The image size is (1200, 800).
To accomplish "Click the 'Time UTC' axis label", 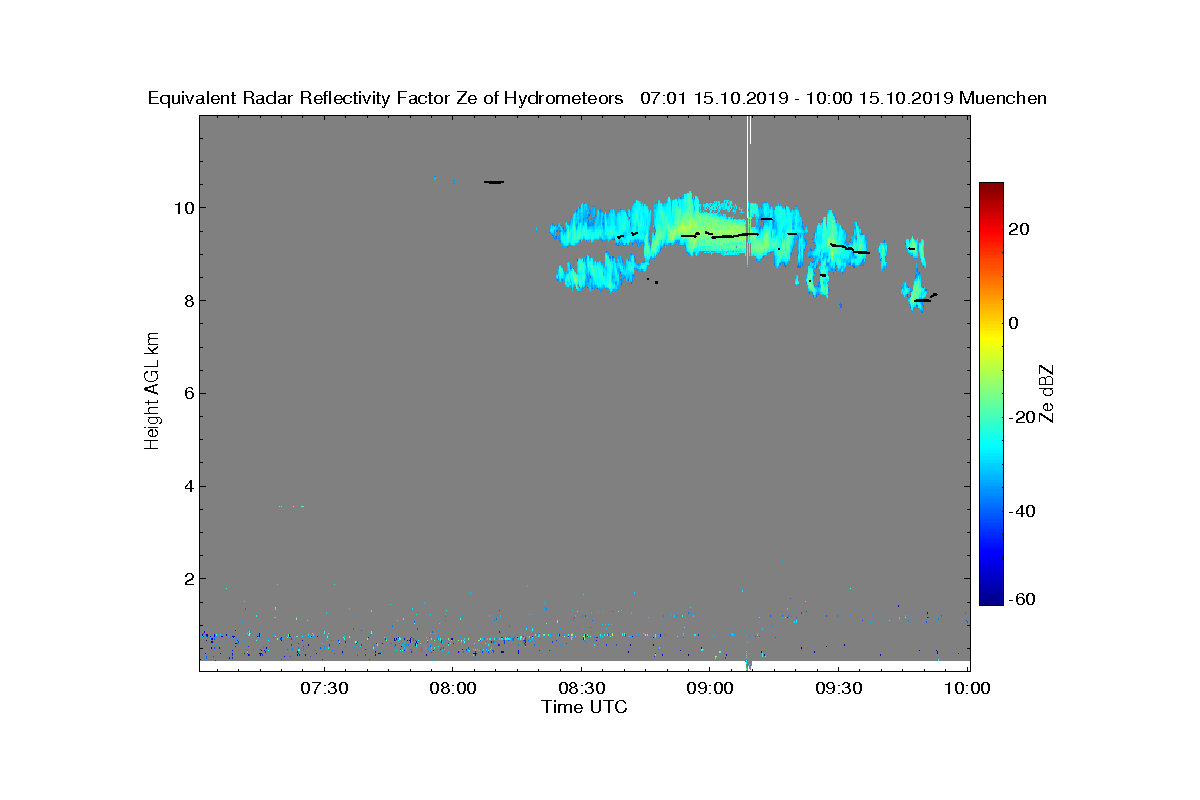I will pyautogui.click(x=585, y=707).
